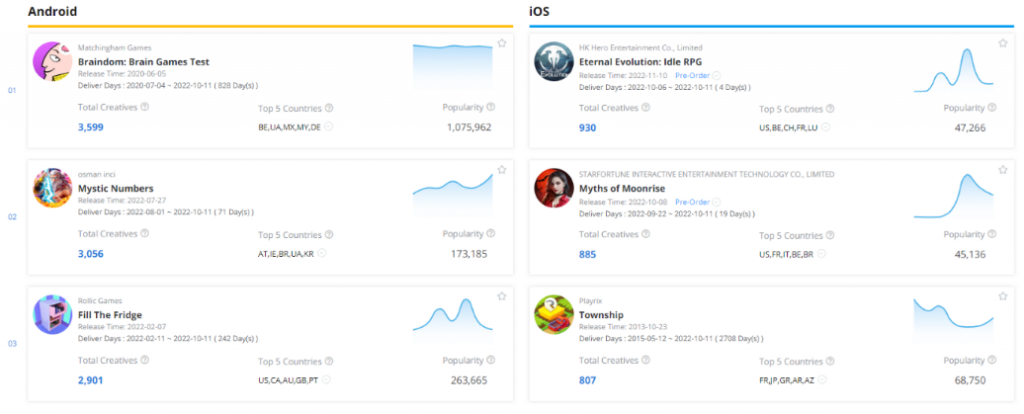Expand country list BE,UA,MX,MY,DE
Screen dimensions: 1024x414
[x=328, y=127]
